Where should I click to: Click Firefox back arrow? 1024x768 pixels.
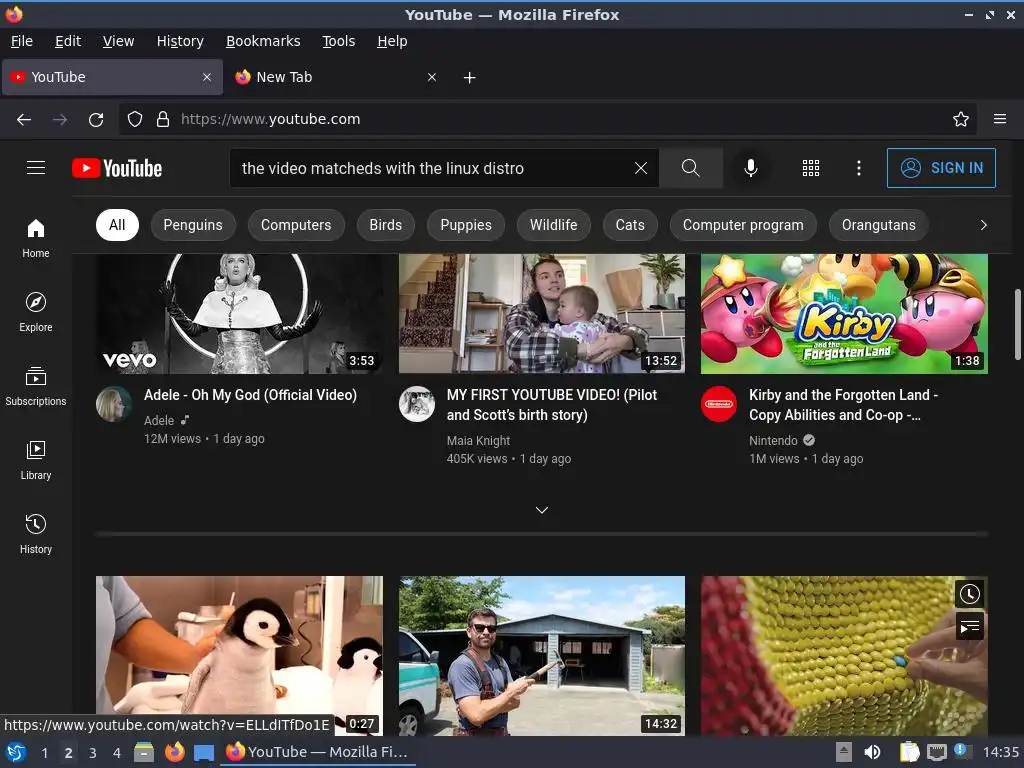pyautogui.click(x=24, y=120)
